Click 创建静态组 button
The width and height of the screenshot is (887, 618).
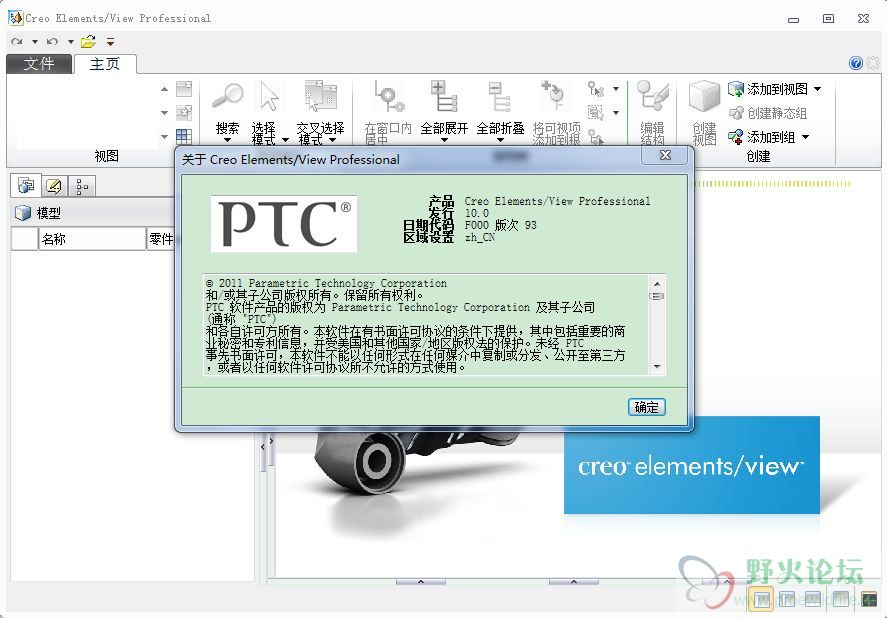[768, 113]
